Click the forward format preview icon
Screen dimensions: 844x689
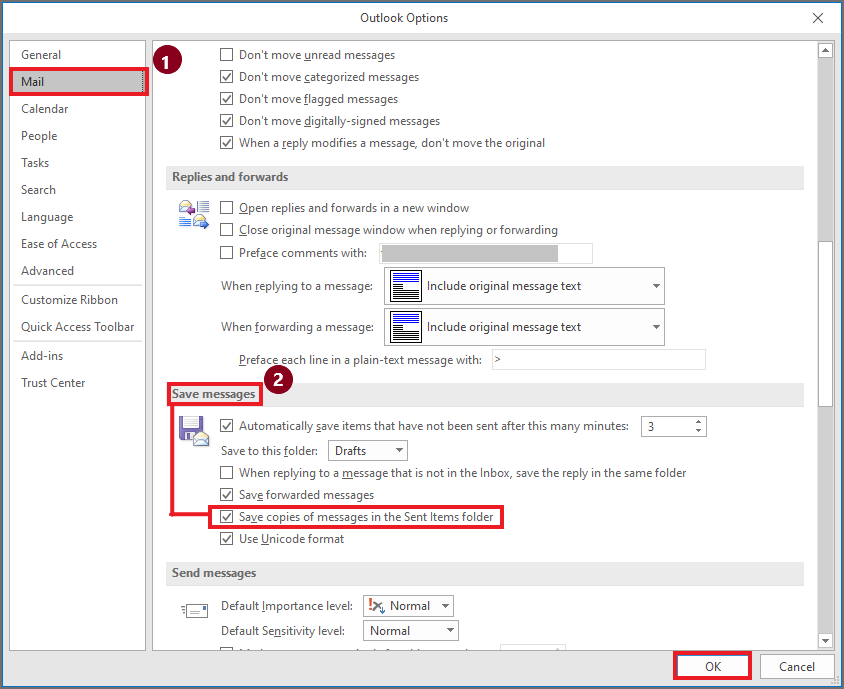406,327
